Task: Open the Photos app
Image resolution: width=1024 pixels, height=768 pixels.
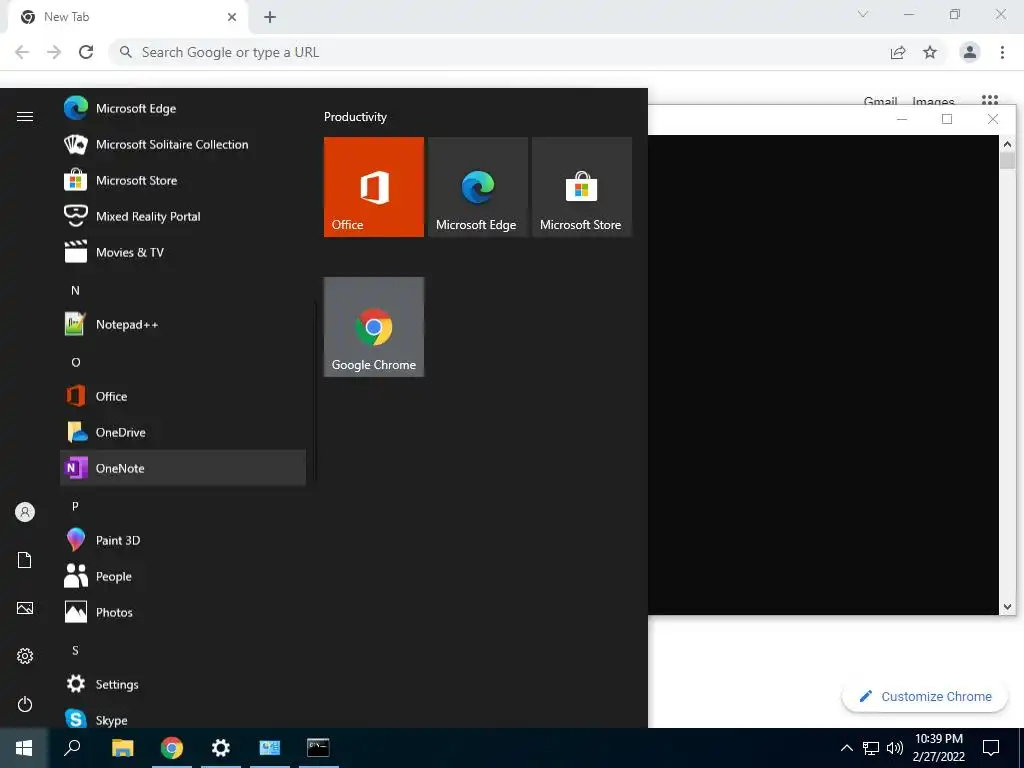Action: click(183, 612)
